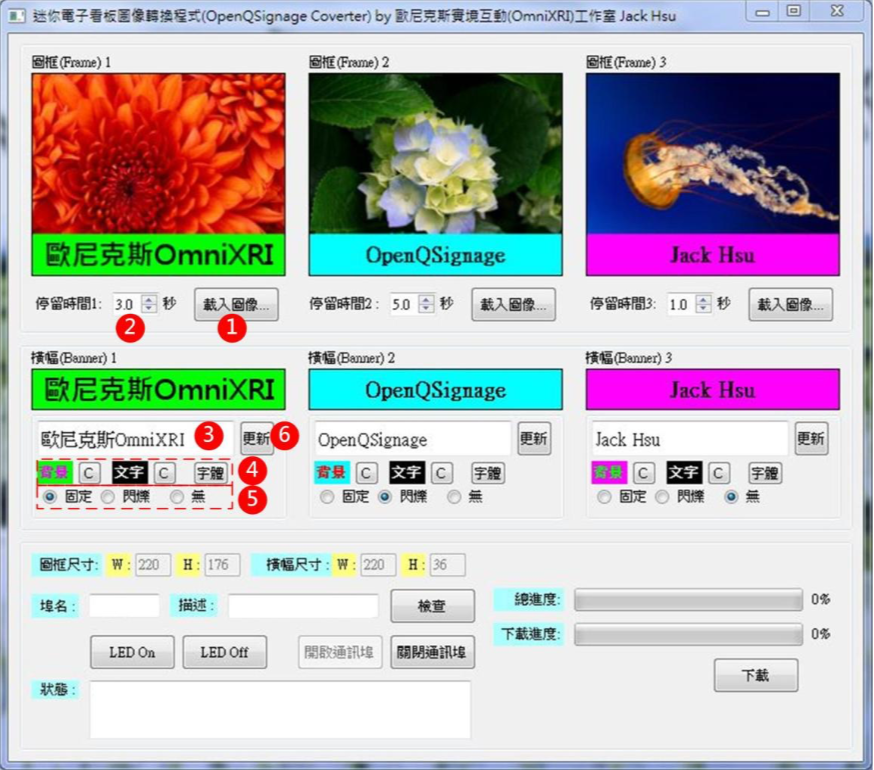Click Banner 2 black text color swatch

point(406,473)
